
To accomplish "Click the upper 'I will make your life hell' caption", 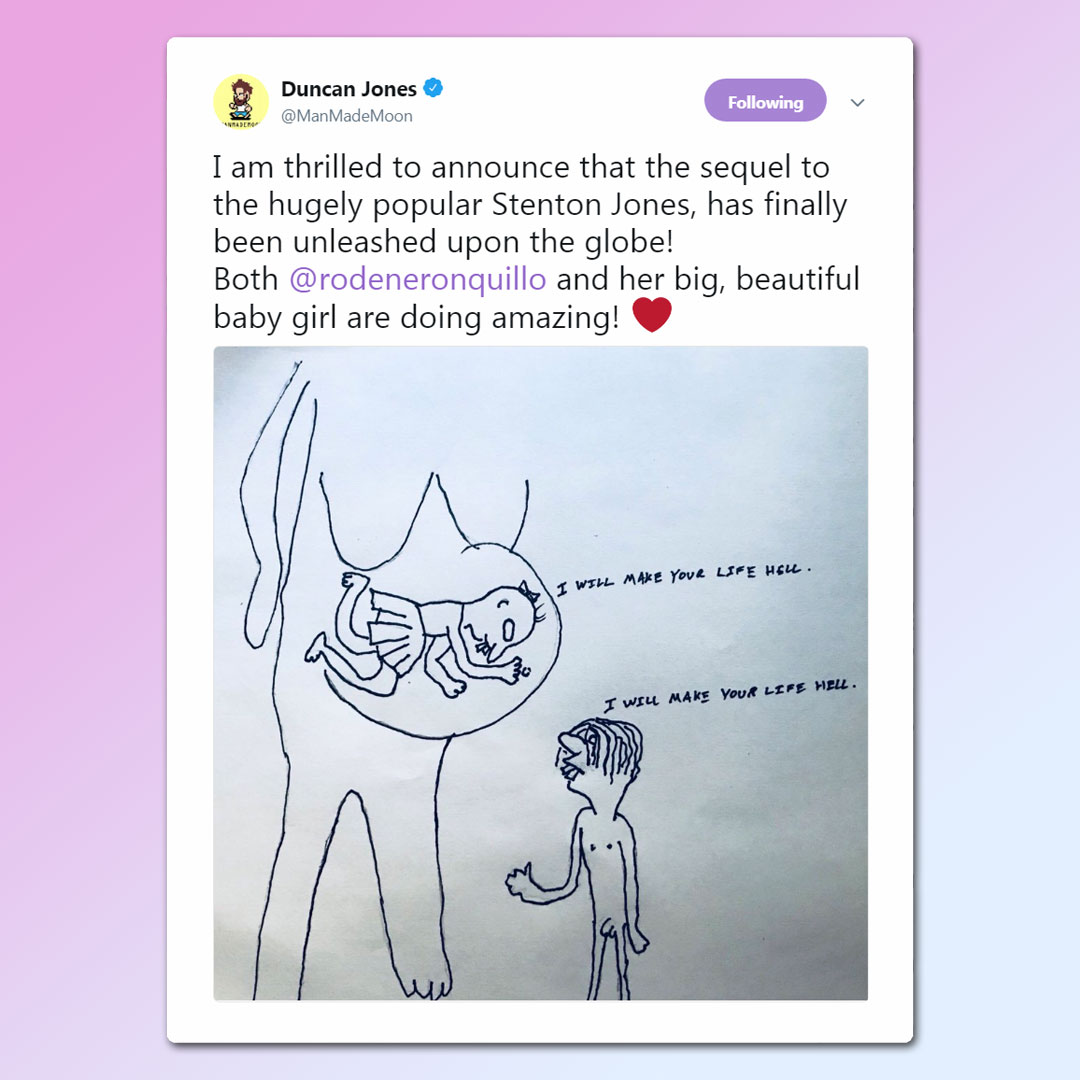I will coord(684,578).
